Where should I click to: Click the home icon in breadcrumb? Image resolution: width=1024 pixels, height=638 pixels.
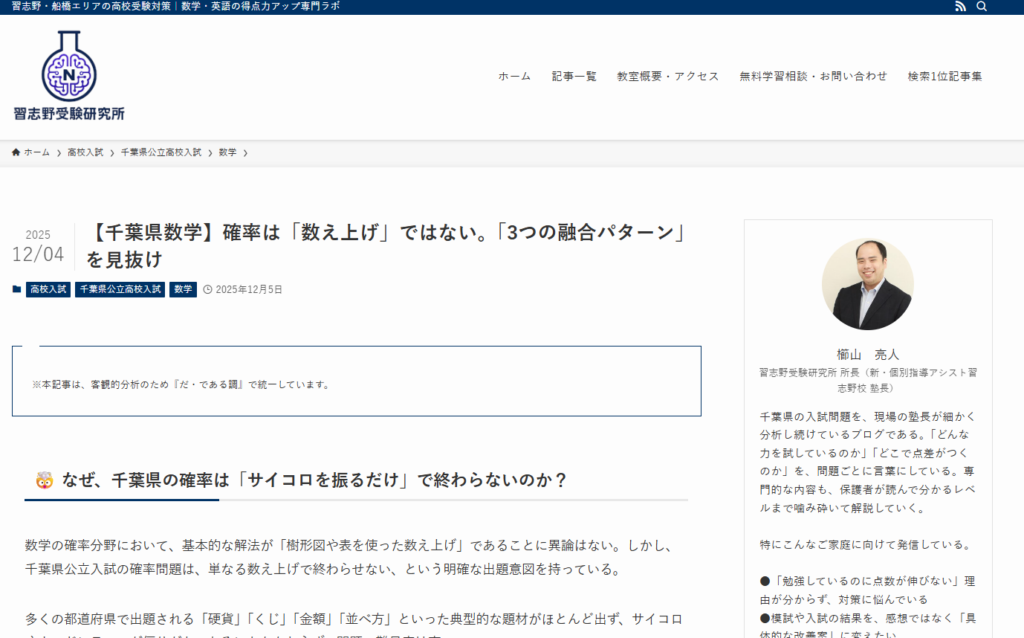point(16,152)
